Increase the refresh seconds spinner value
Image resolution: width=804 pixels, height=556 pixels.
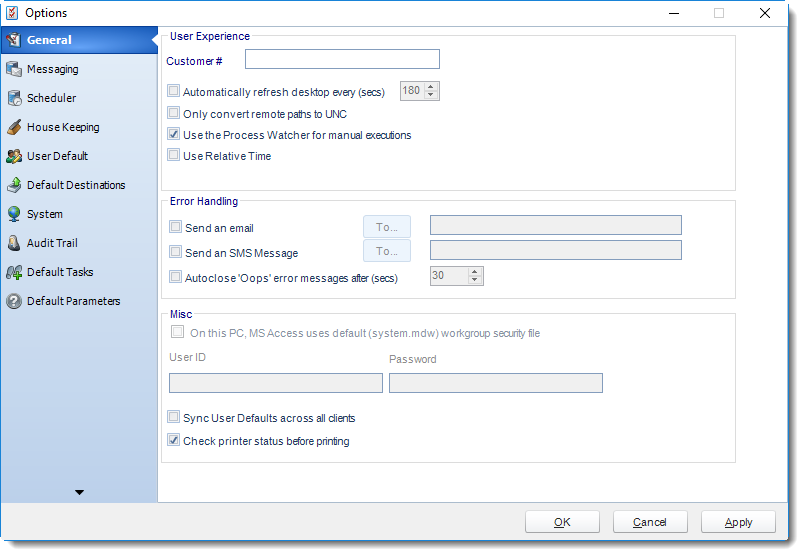pos(431,87)
